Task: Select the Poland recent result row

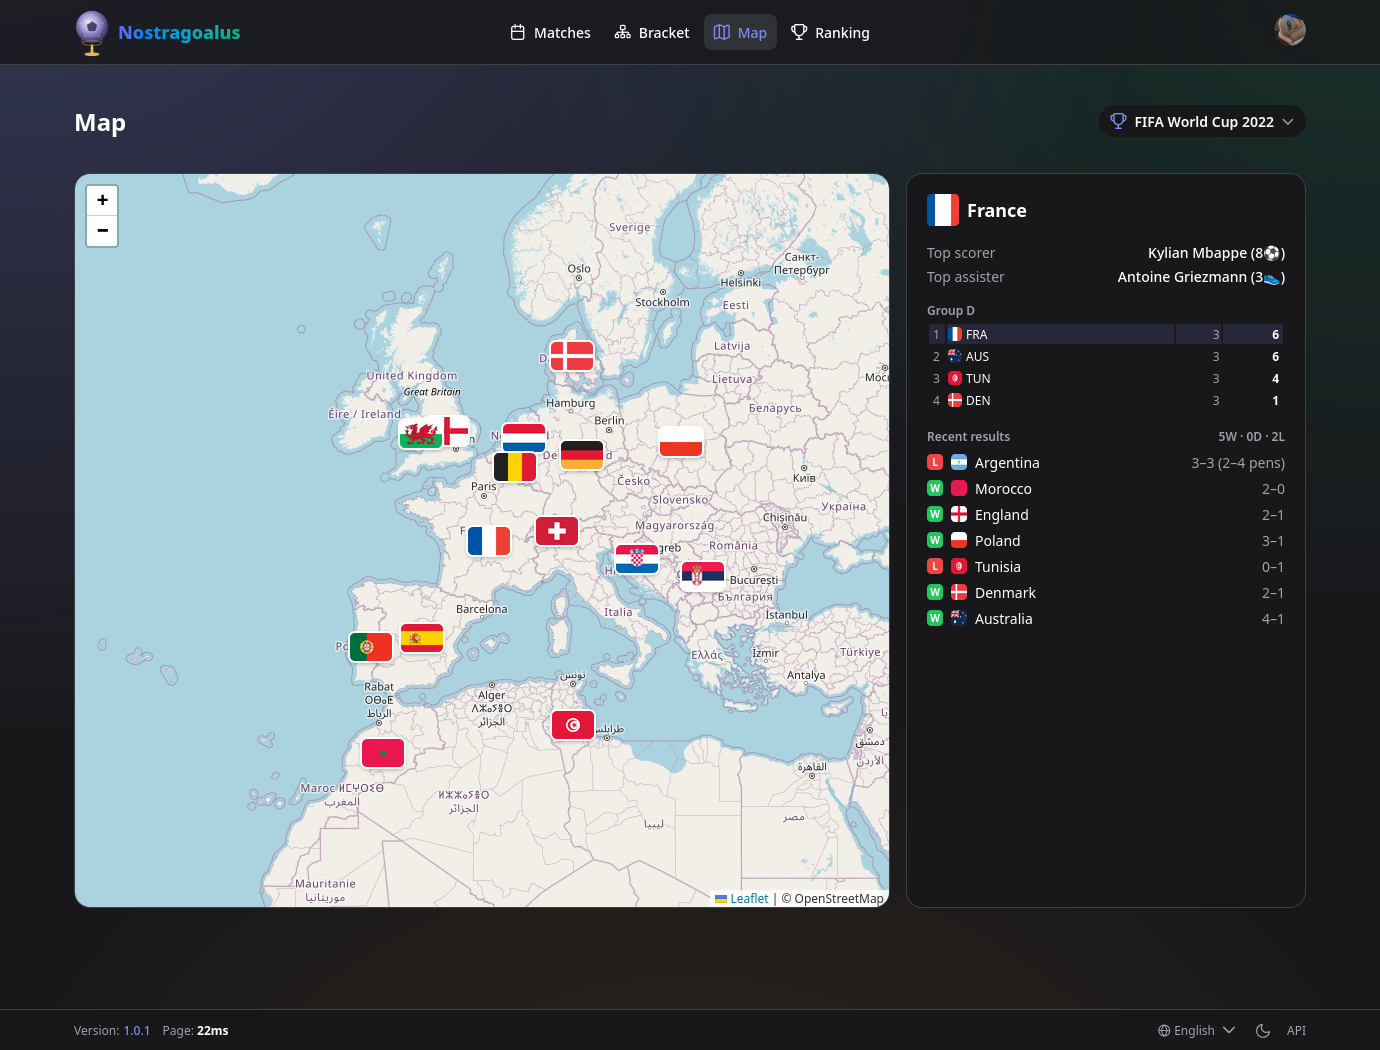Action: pyautogui.click(x=1106, y=541)
